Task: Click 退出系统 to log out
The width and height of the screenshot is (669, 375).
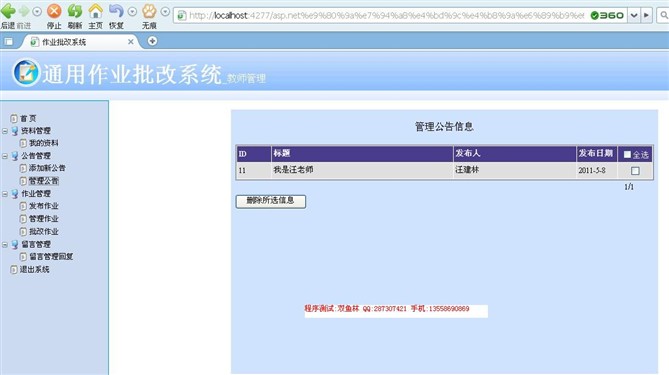Action: pos(34,269)
